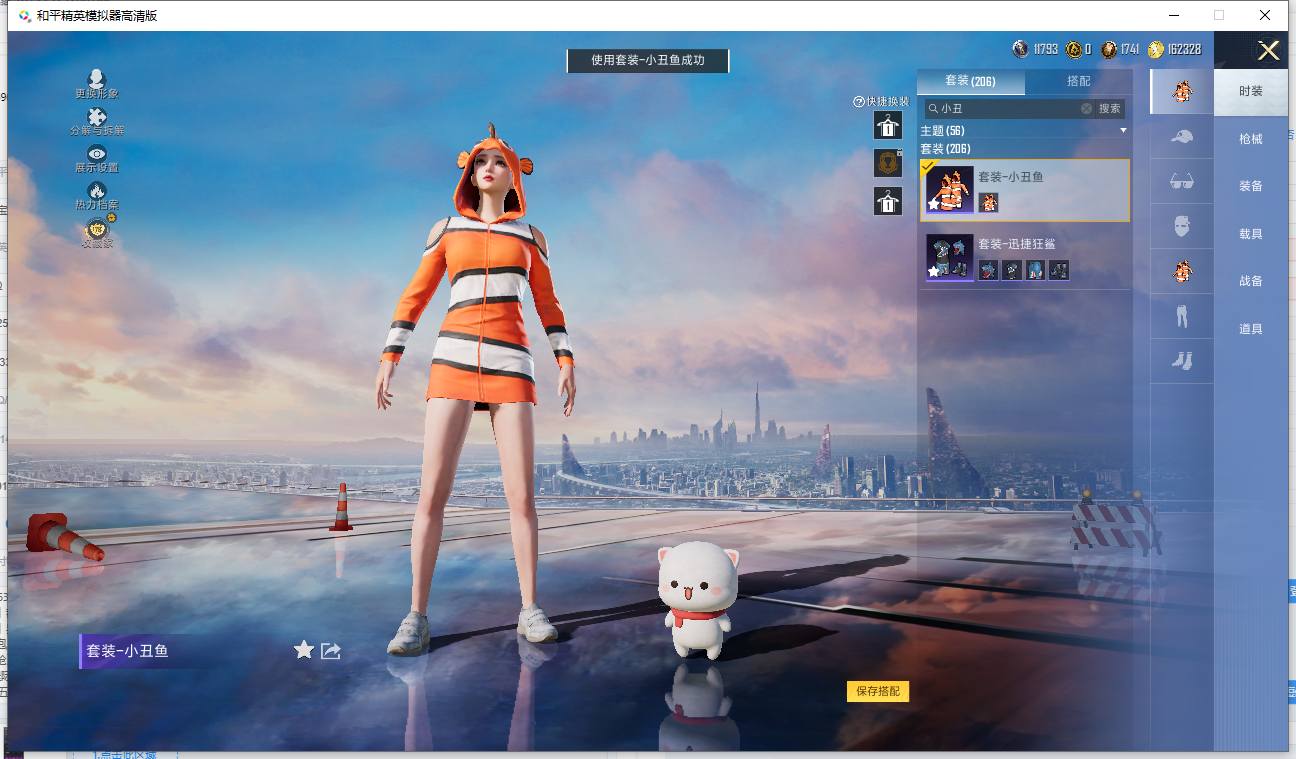Click the 搜索 search button
Viewport: 1296px width, 759px height.
(1110, 109)
